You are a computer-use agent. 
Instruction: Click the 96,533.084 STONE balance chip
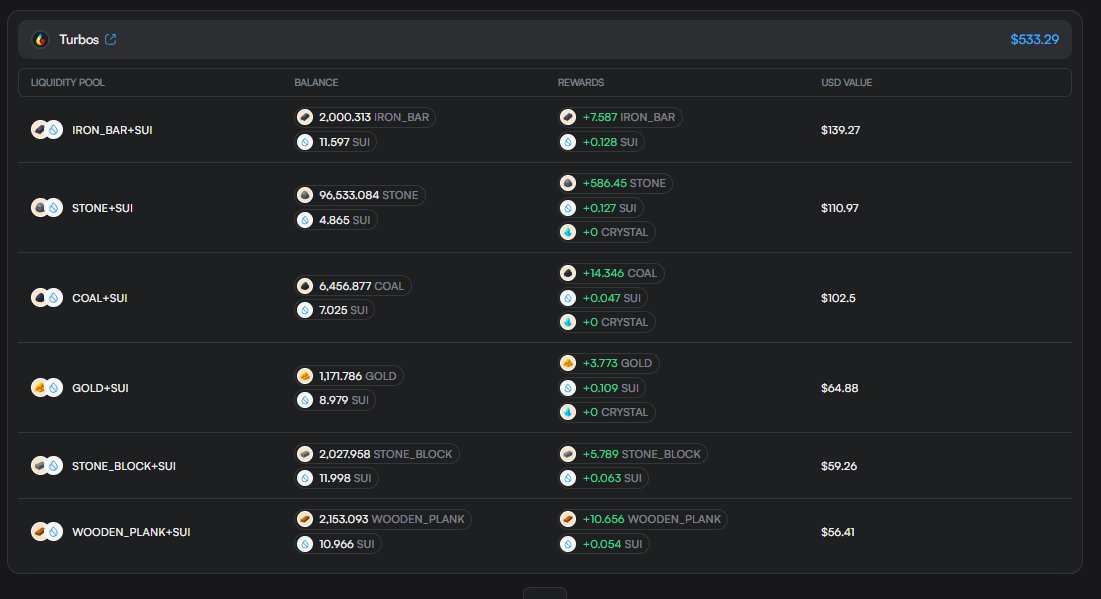360,195
